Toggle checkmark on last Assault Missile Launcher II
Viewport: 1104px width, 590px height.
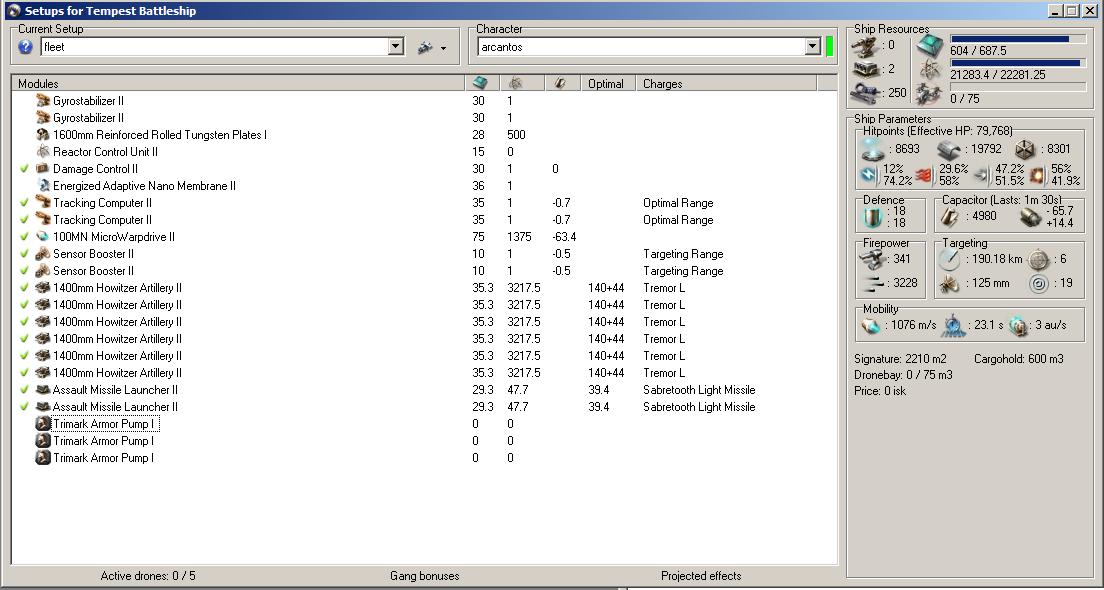pyautogui.click(x=25, y=406)
